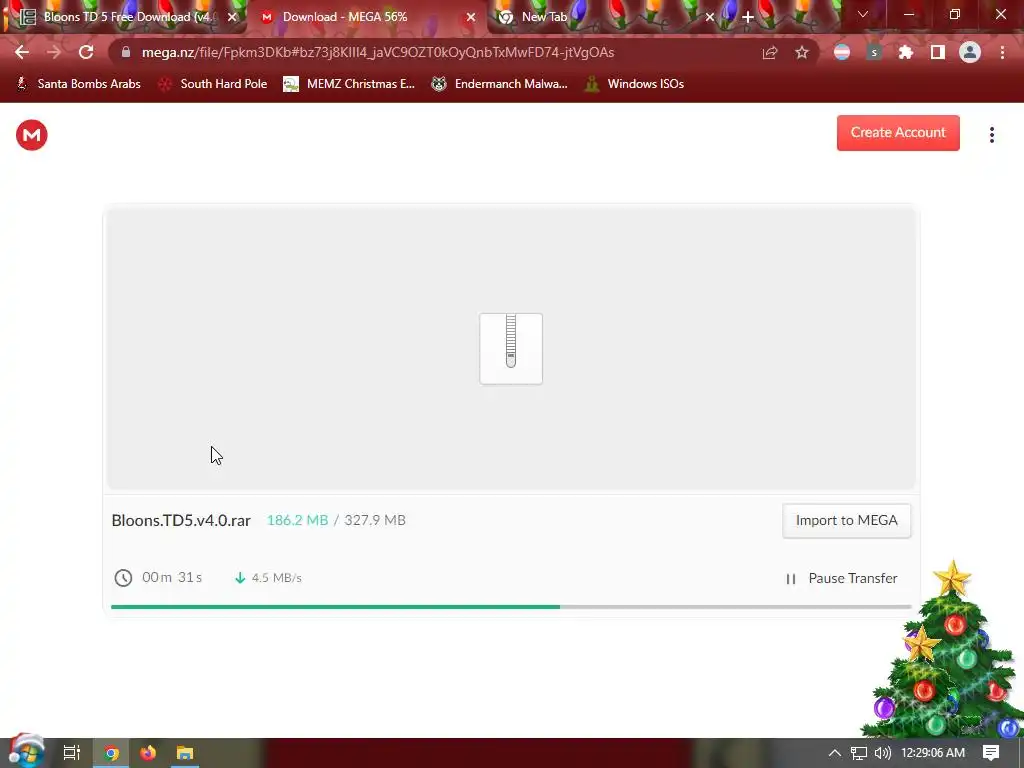Close the Download - MEGA tab
The image size is (1024, 768).
[x=471, y=17]
